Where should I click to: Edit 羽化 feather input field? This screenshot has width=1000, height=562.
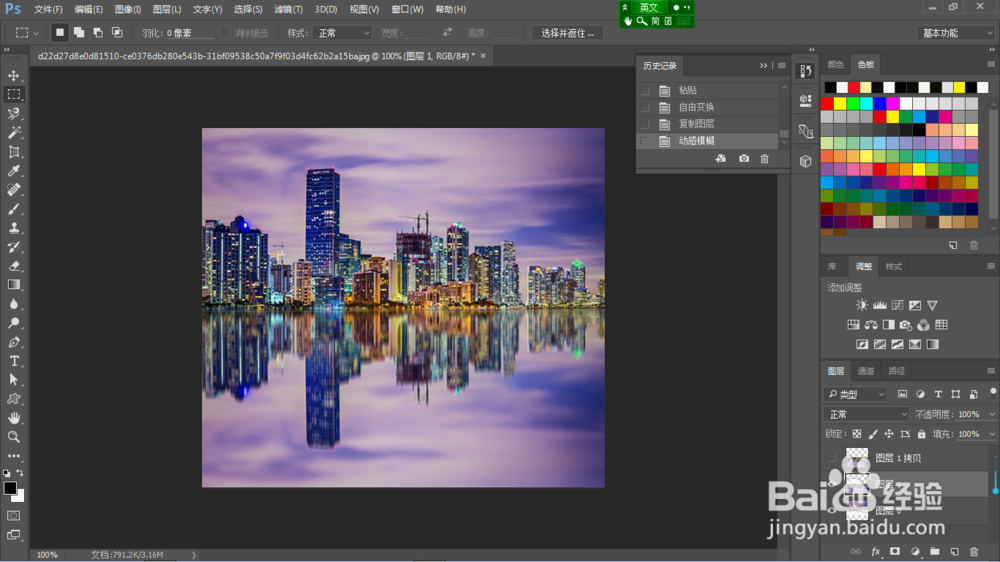[x=188, y=33]
